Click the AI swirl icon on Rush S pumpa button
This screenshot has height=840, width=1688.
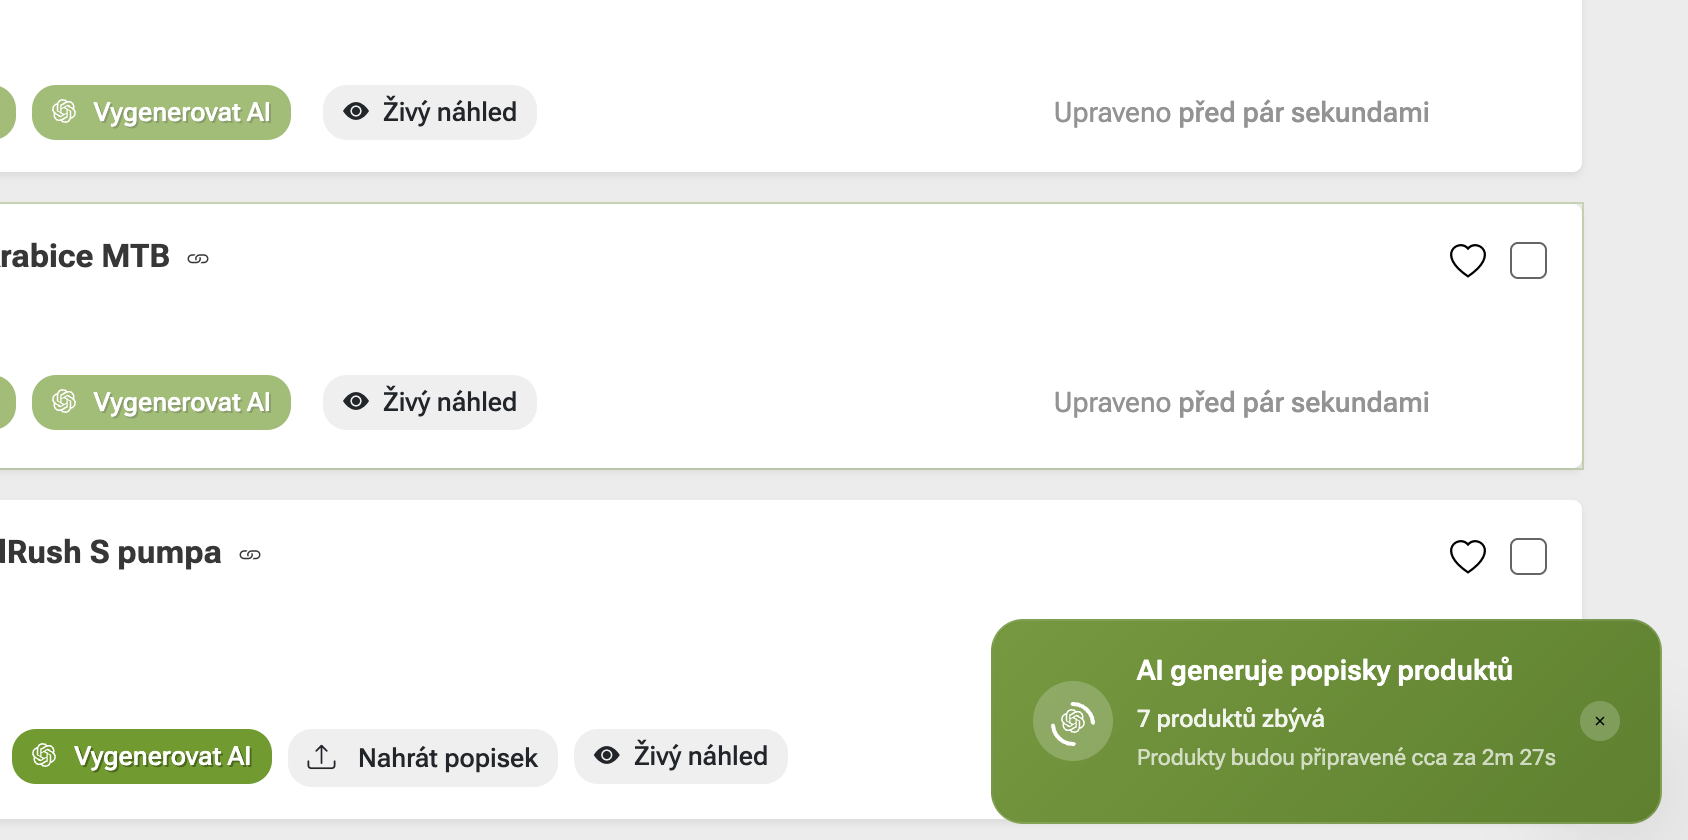coord(44,756)
